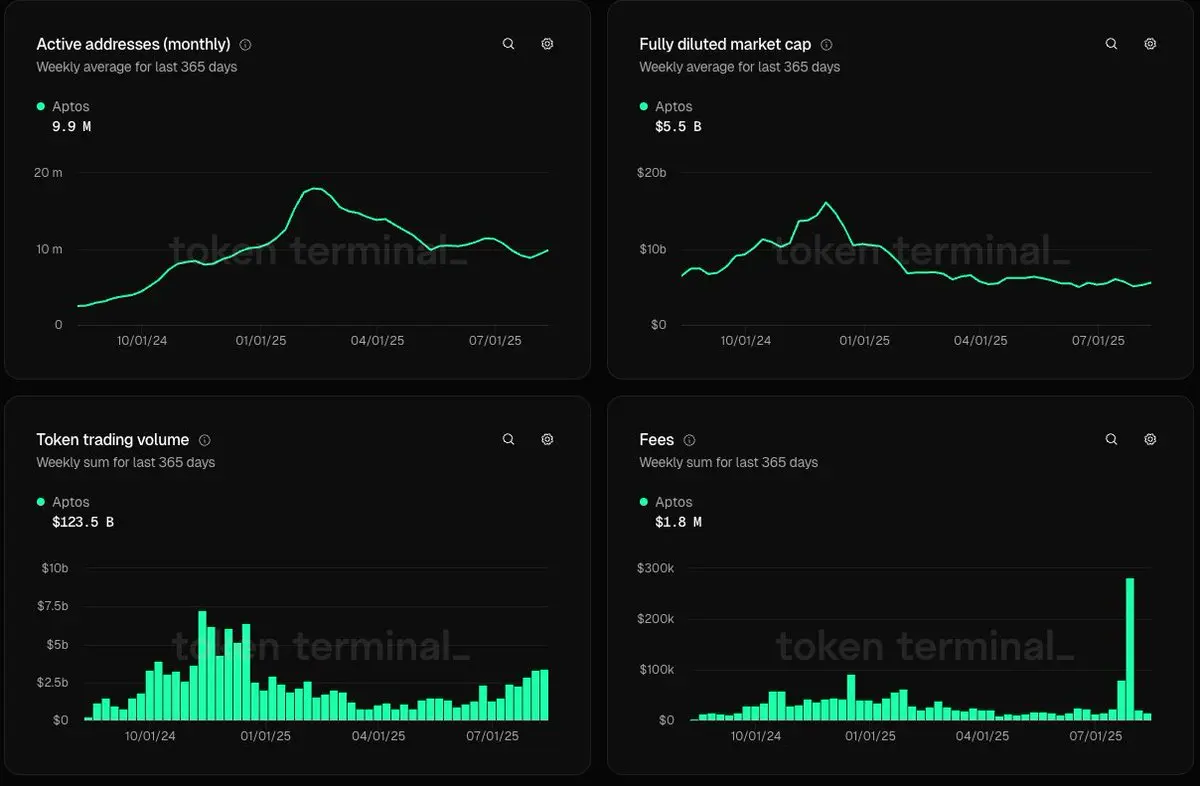Click the Fees chart title
The width and height of the screenshot is (1200, 786).
656,439
